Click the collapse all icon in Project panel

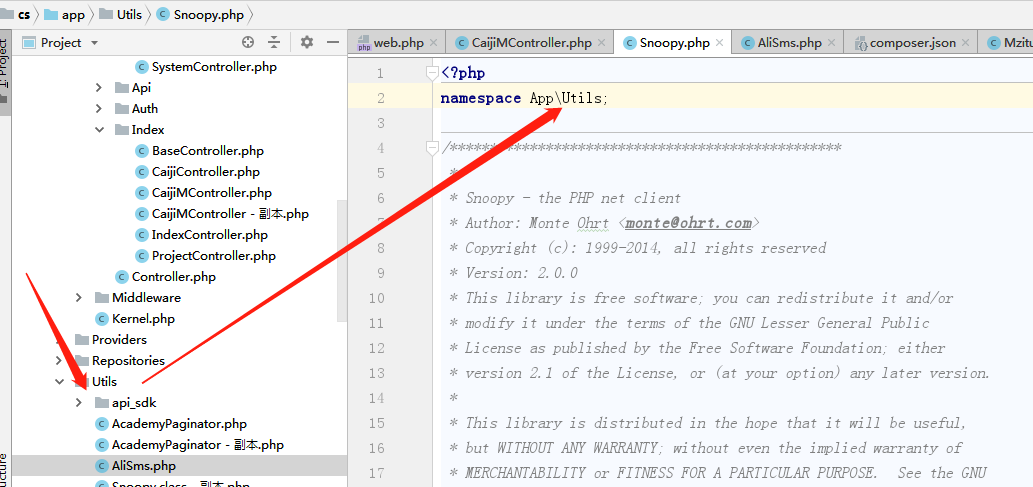click(274, 42)
